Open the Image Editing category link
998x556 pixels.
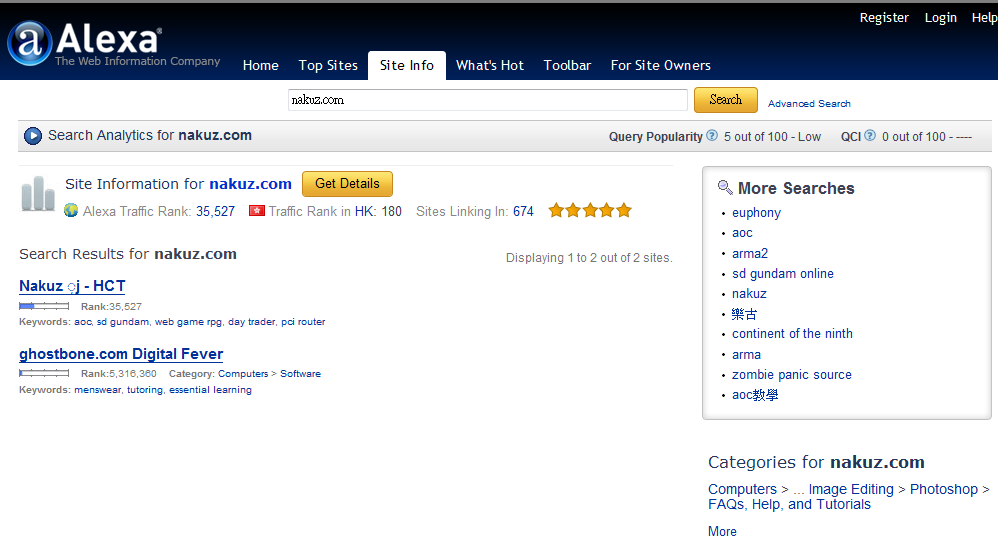pos(851,489)
